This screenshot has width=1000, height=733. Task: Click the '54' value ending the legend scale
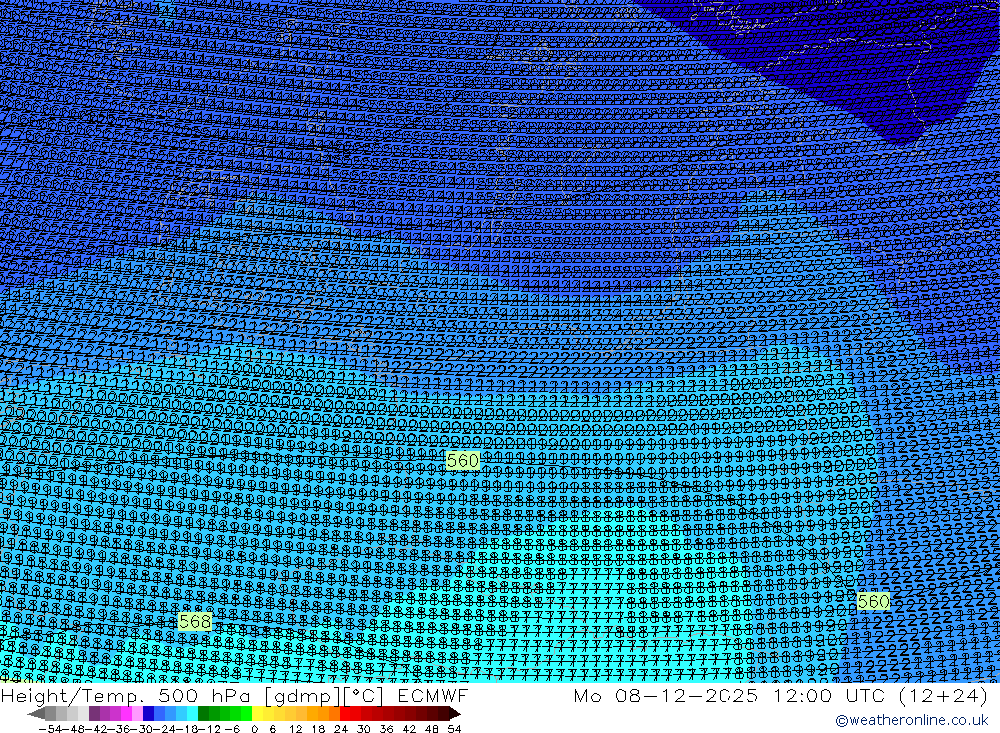[454, 729]
